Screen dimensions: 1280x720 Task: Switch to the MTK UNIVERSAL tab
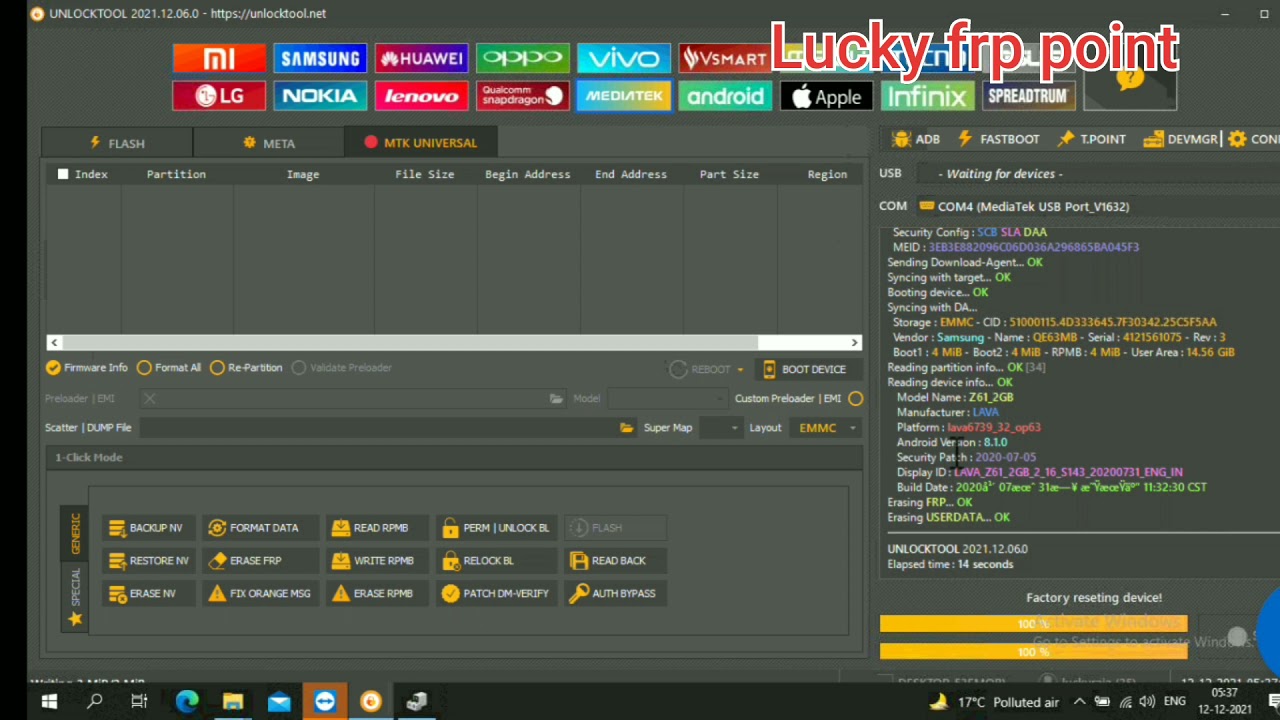(420, 143)
